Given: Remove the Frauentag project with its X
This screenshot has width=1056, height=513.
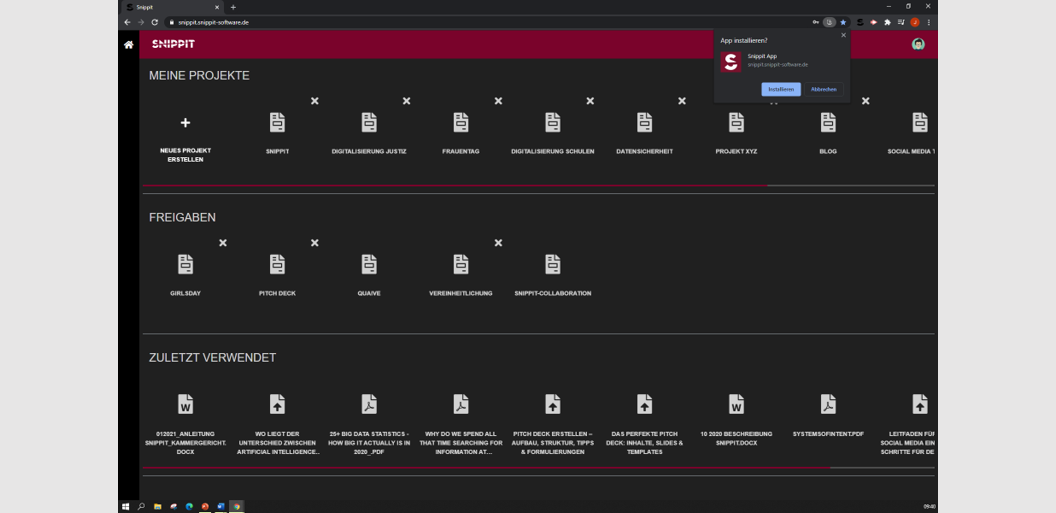Looking at the screenshot, I should [498, 101].
